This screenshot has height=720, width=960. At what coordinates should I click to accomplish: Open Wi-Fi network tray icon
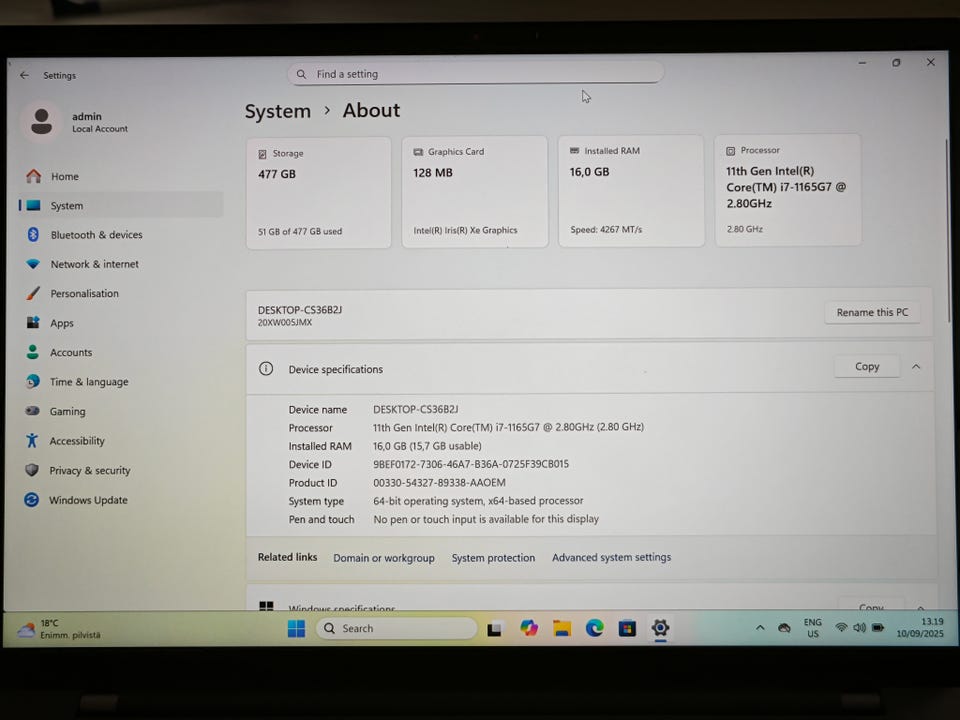click(x=841, y=628)
